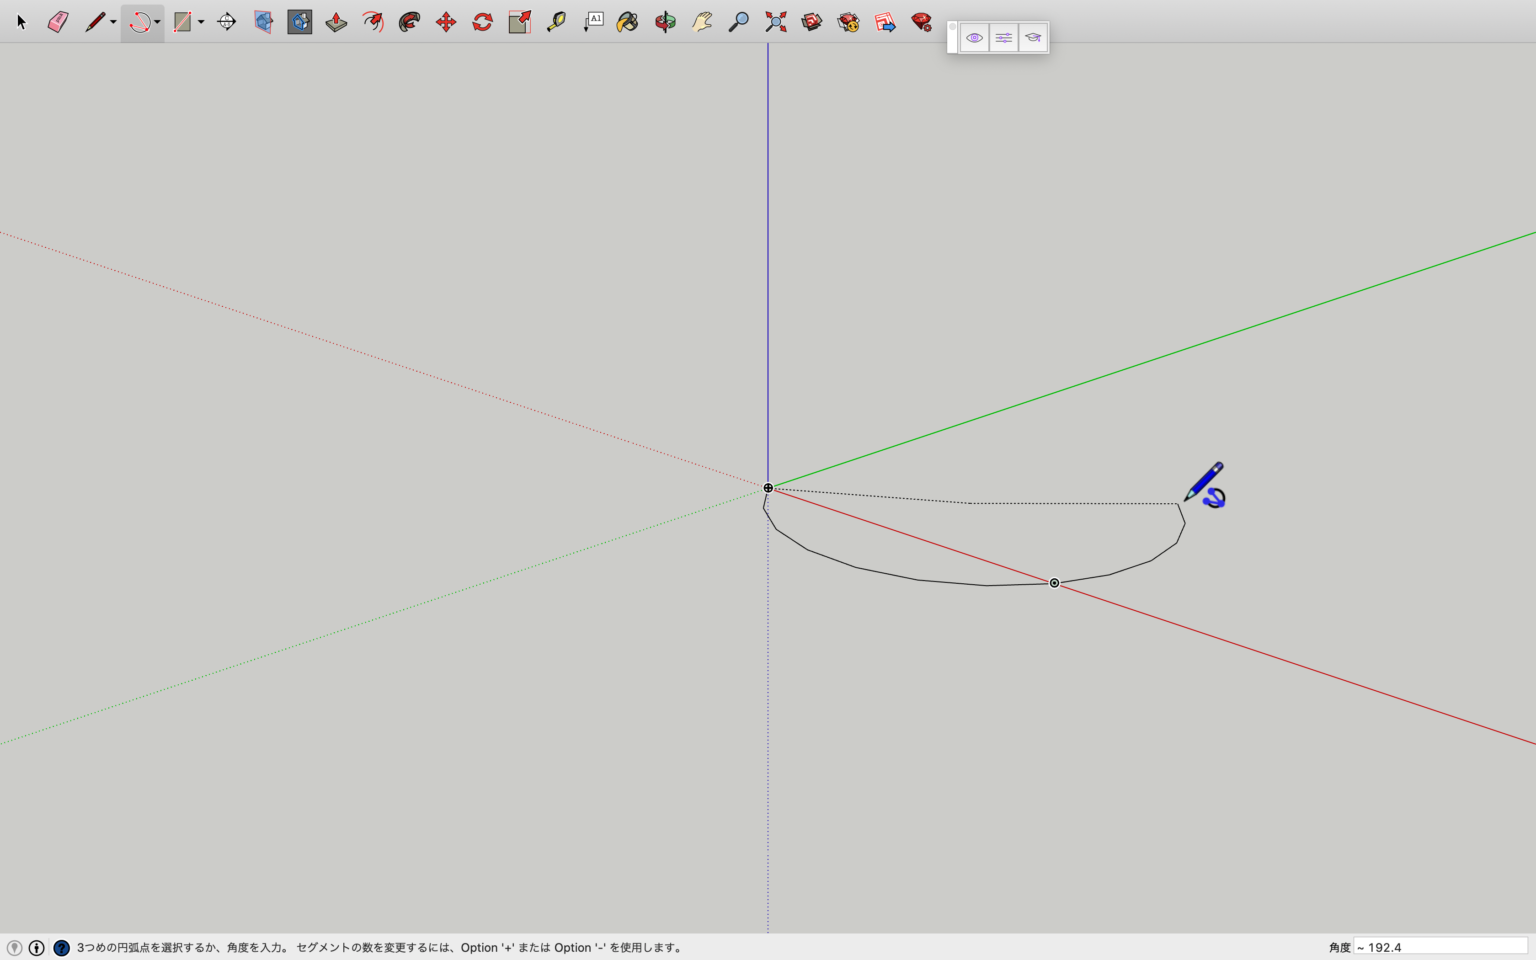This screenshot has width=1536, height=960.
Task: Pick the Move tool with red arrows
Action: coord(446,22)
